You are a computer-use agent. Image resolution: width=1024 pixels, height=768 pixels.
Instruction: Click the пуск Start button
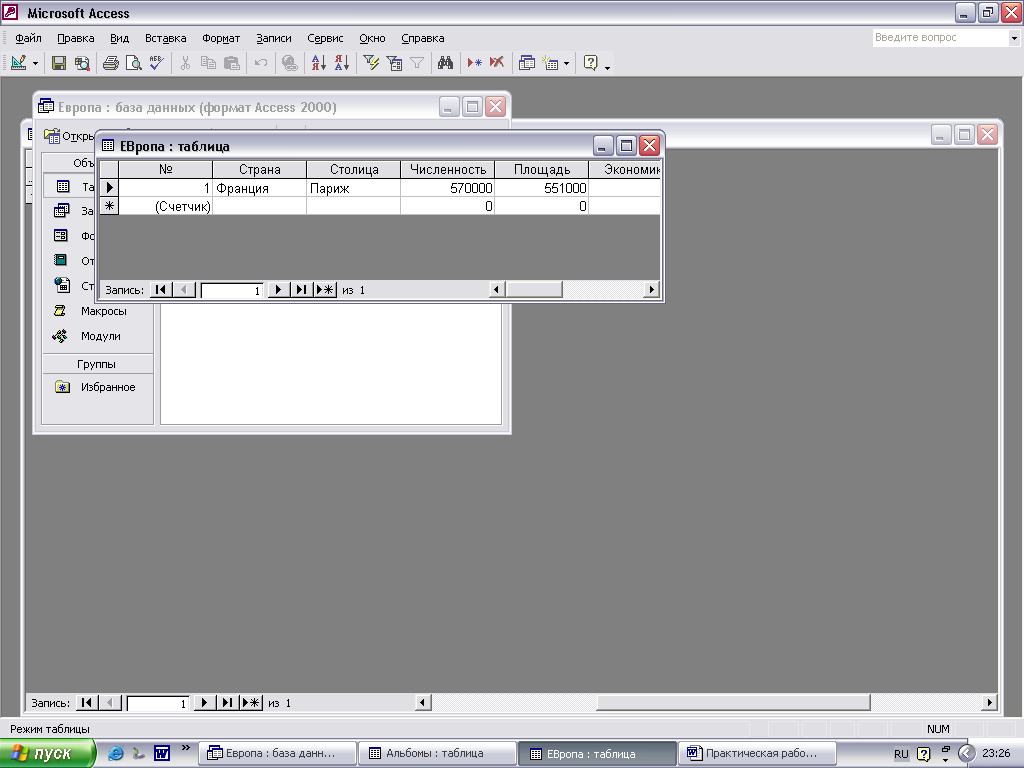47,754
